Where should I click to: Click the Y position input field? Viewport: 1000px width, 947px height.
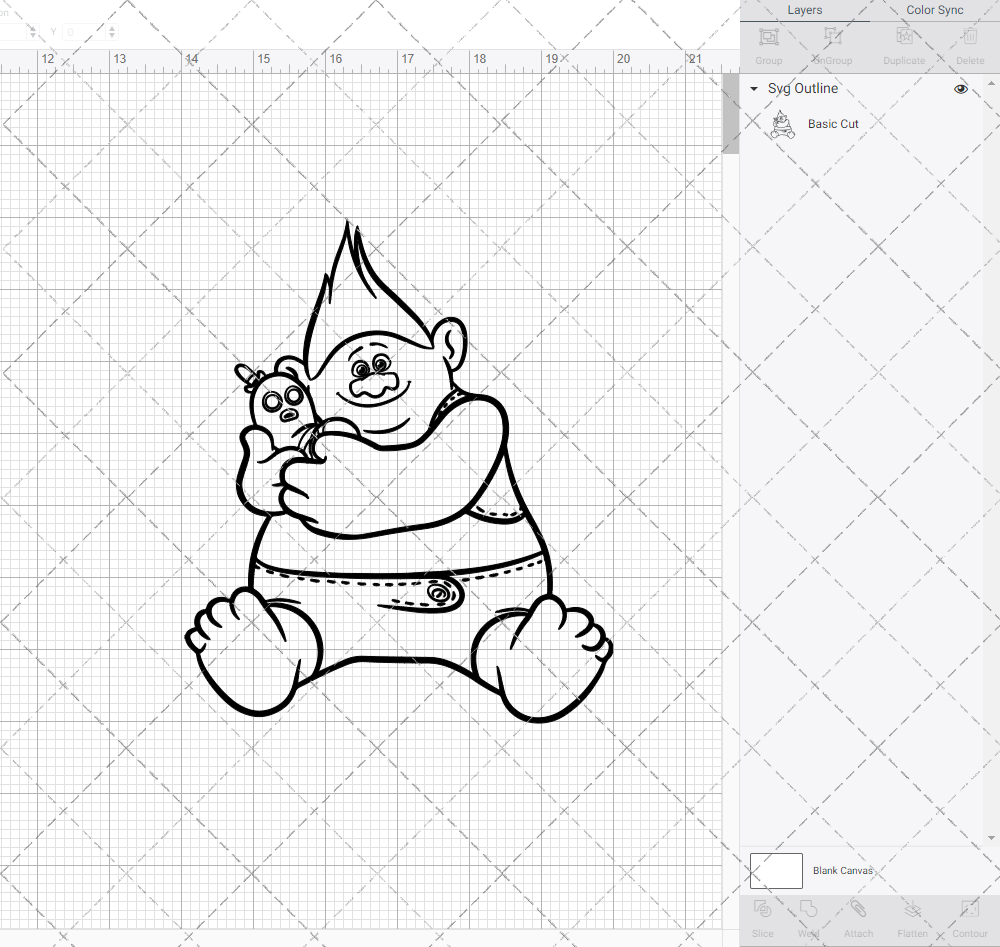[85, 32]
